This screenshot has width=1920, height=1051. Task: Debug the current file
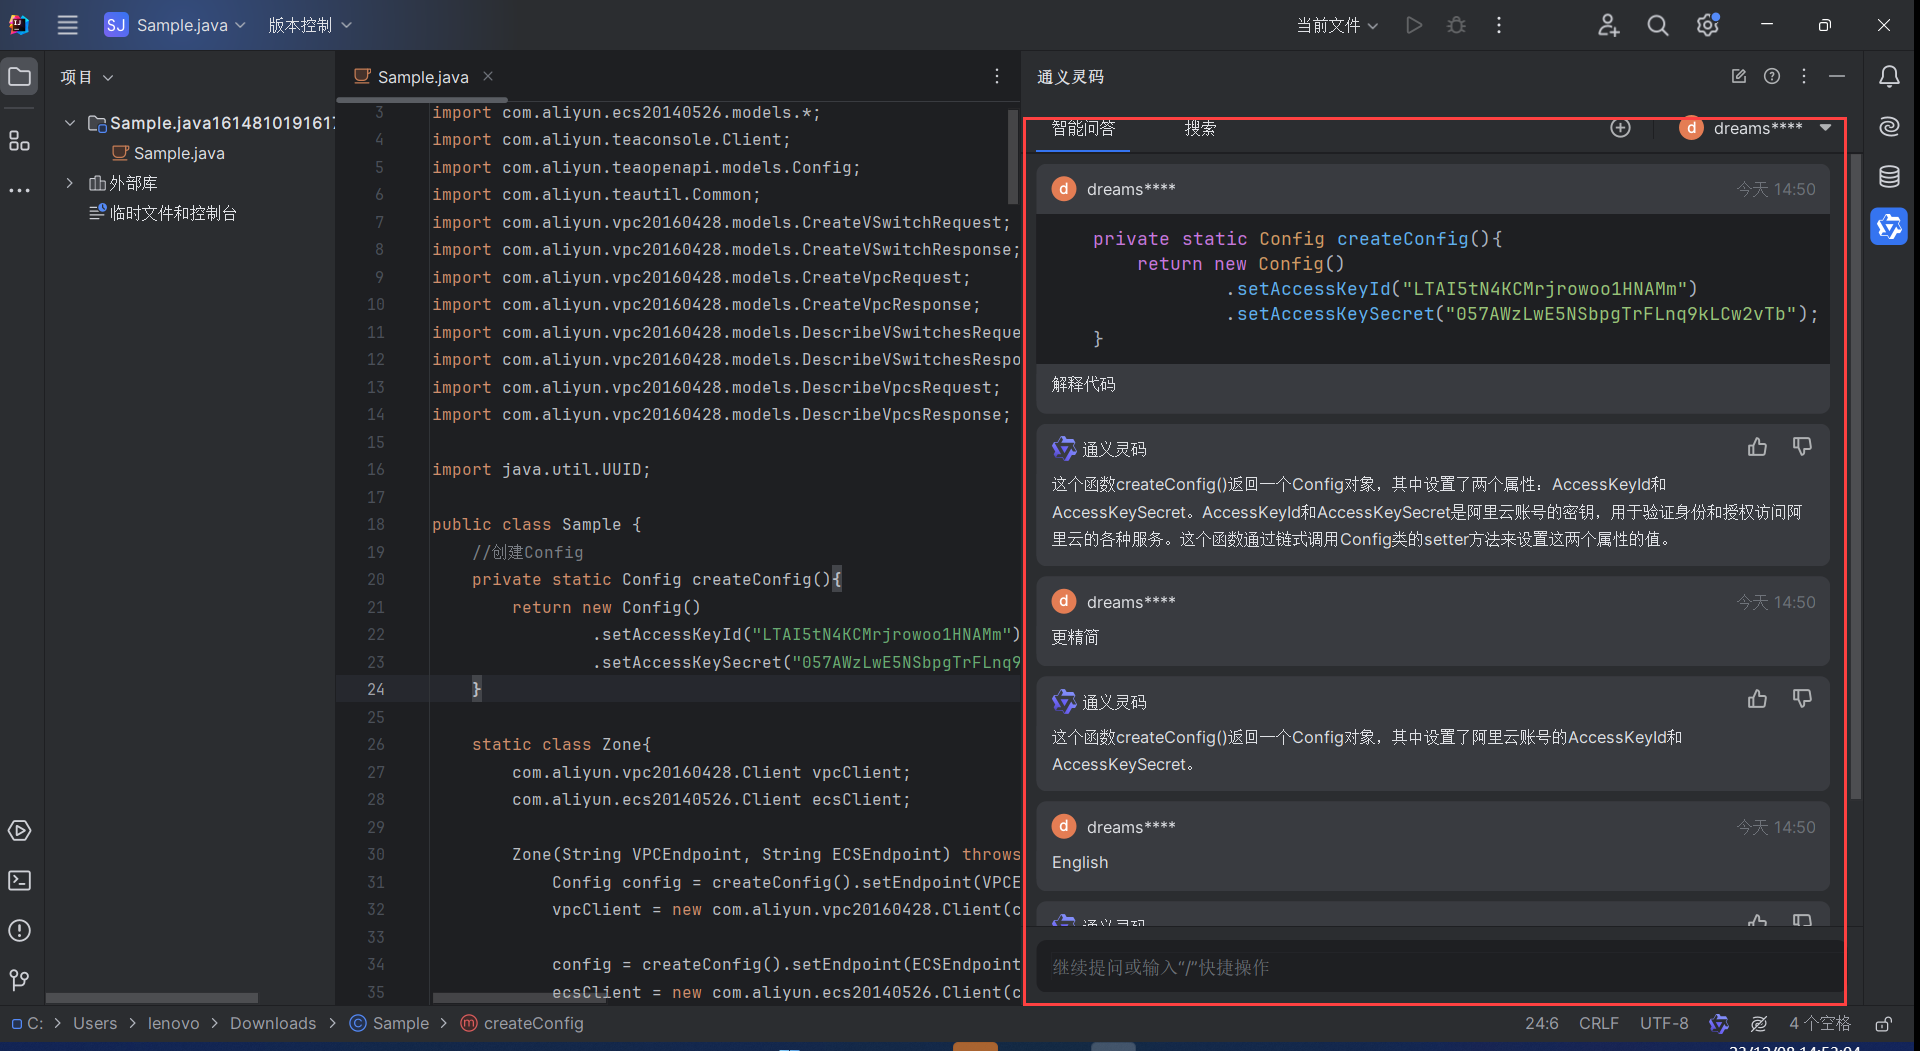(1456, 25)
